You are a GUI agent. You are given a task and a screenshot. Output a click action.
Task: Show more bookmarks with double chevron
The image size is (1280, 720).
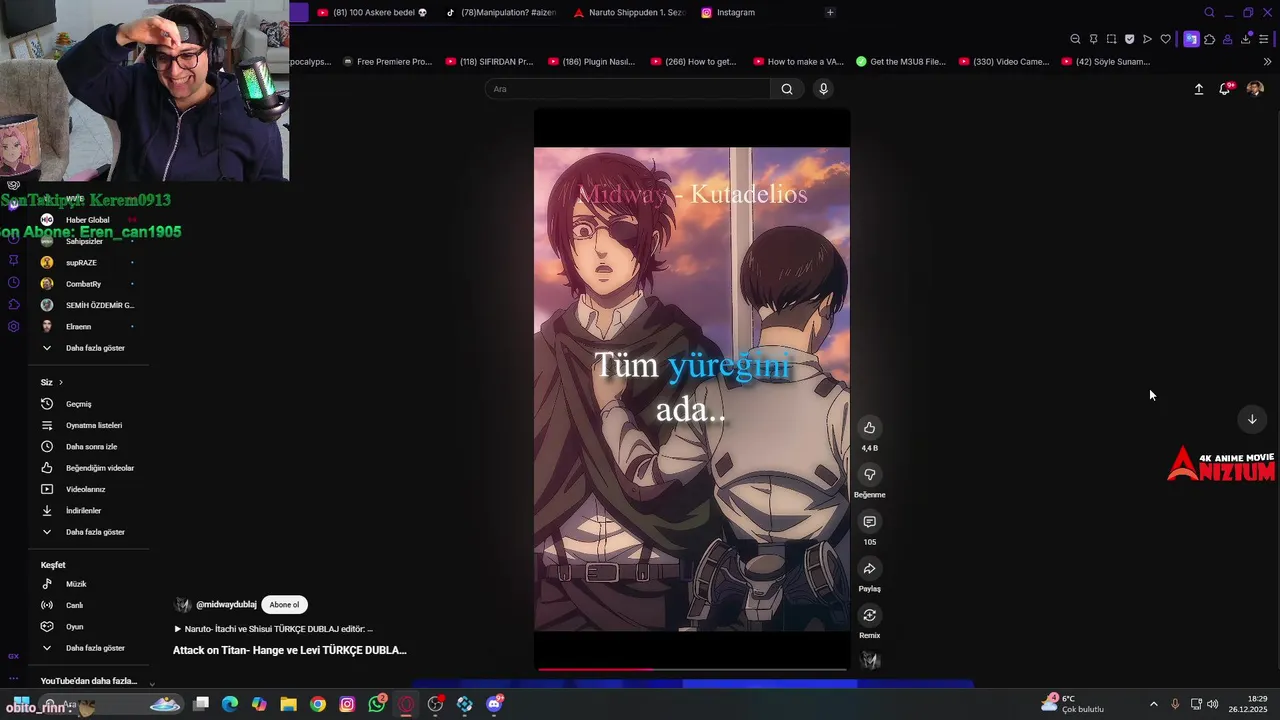click(1267, 61)
